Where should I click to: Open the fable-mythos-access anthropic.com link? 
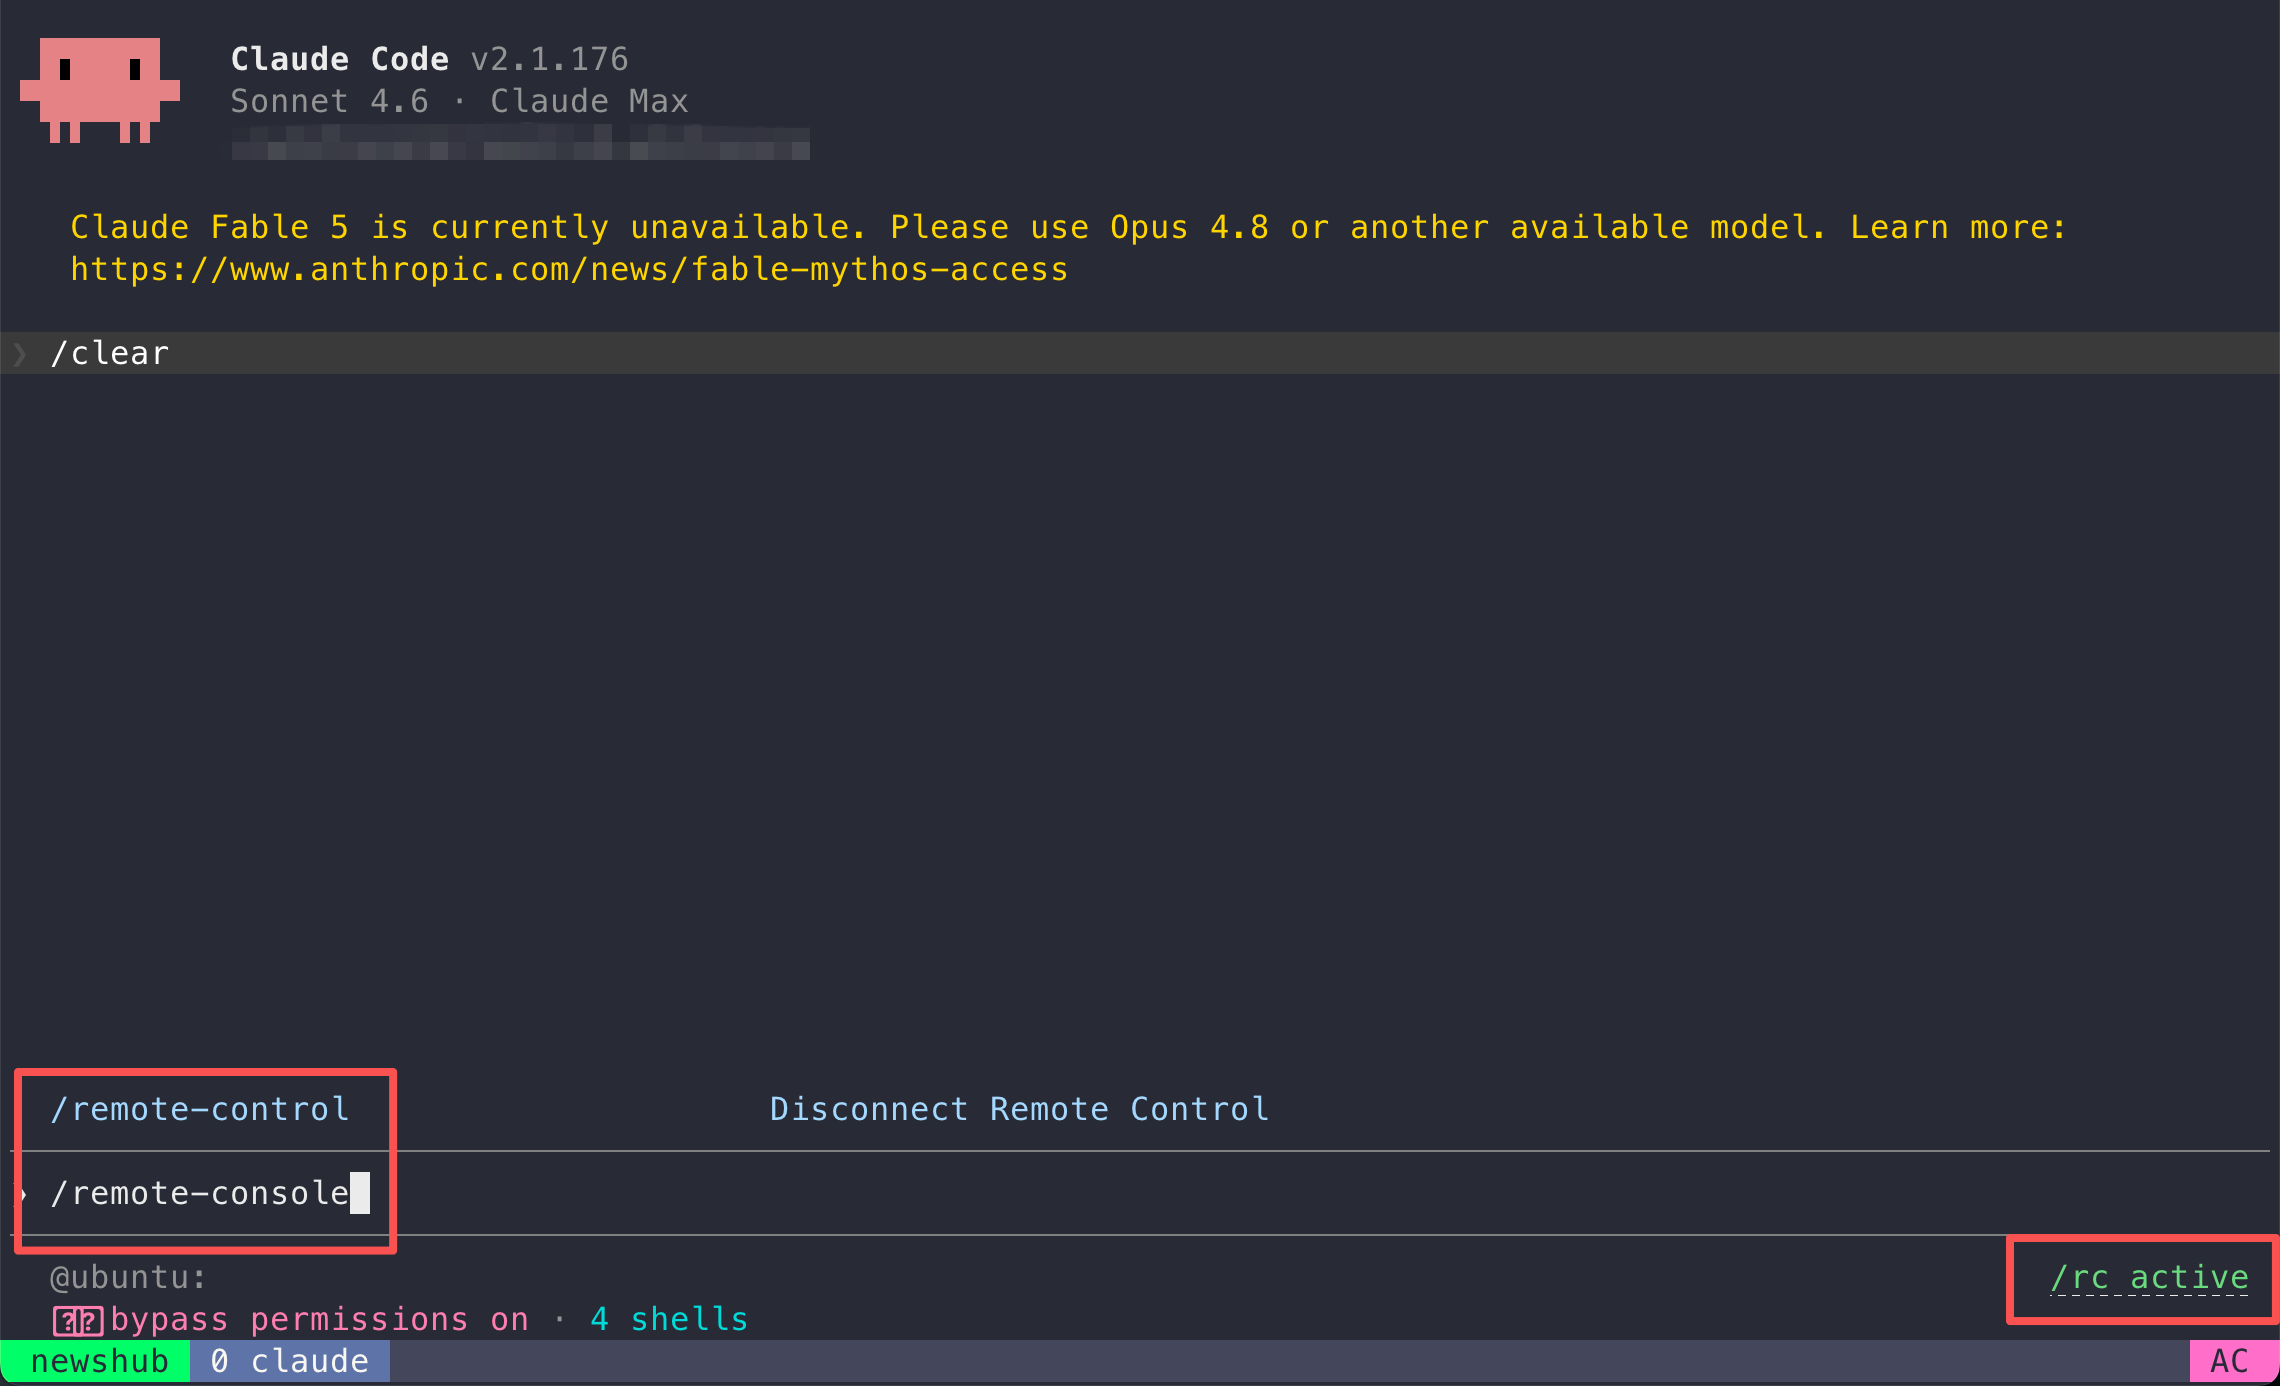pyautogui.click(x=569, y=269)
